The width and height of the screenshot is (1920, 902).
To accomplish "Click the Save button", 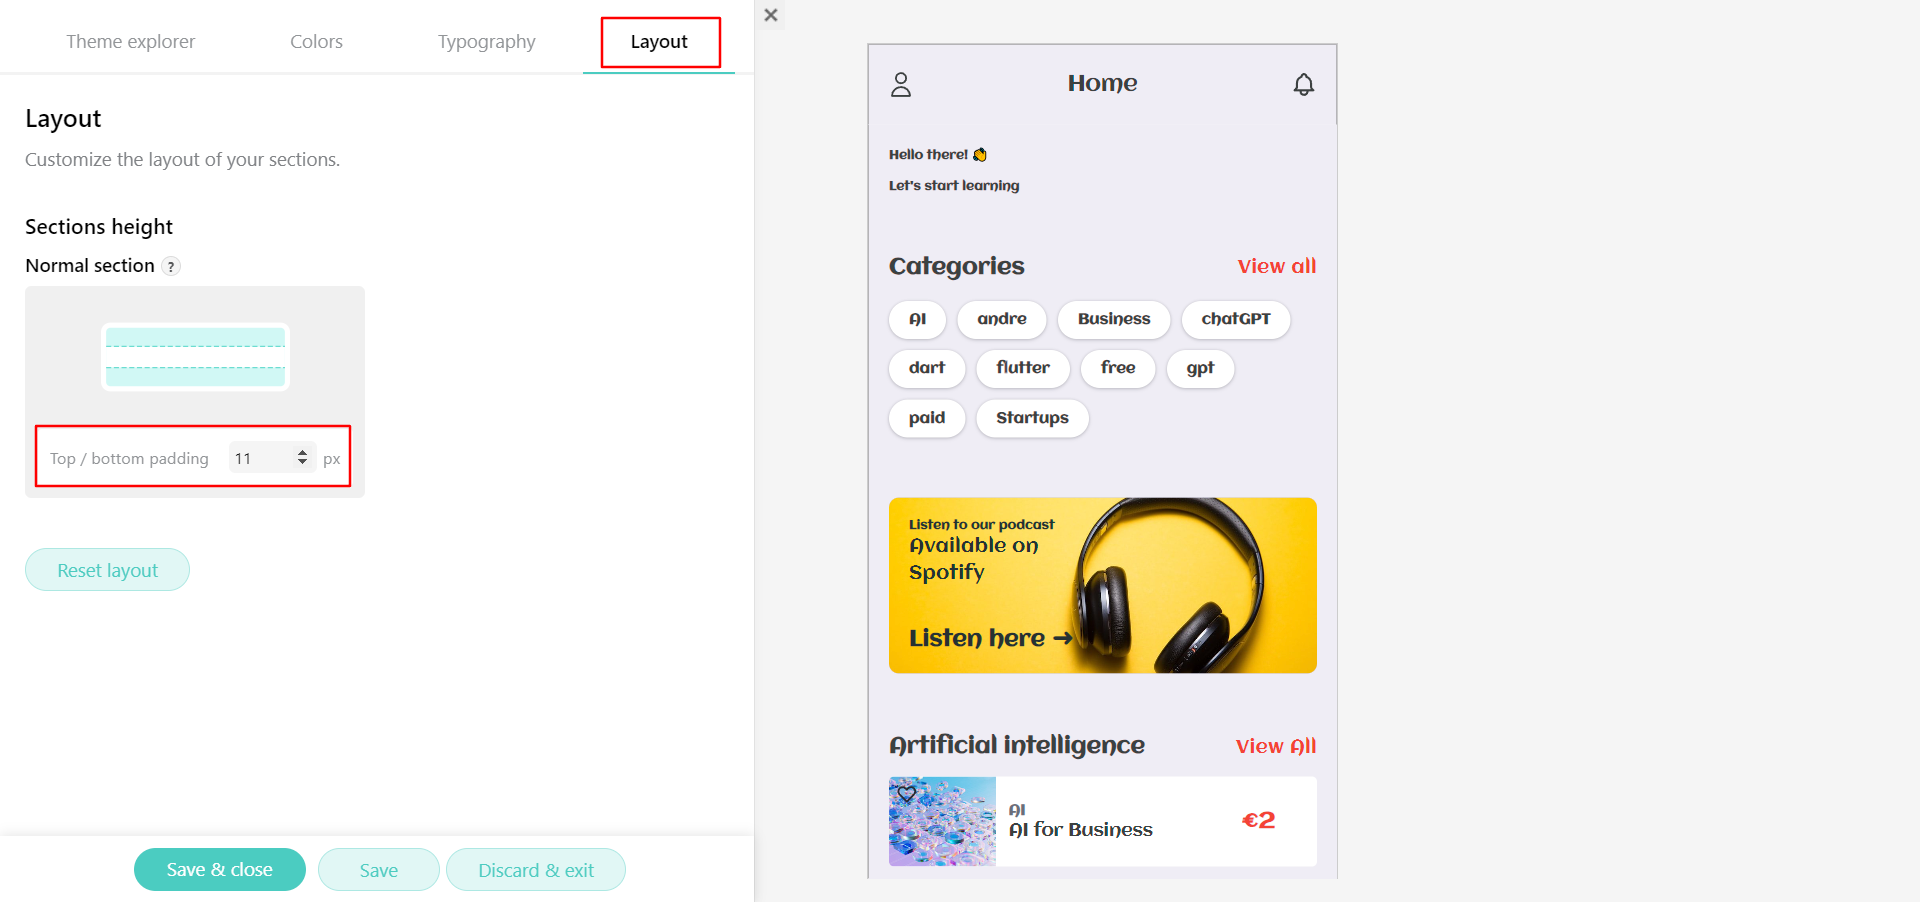I will 378,869.
